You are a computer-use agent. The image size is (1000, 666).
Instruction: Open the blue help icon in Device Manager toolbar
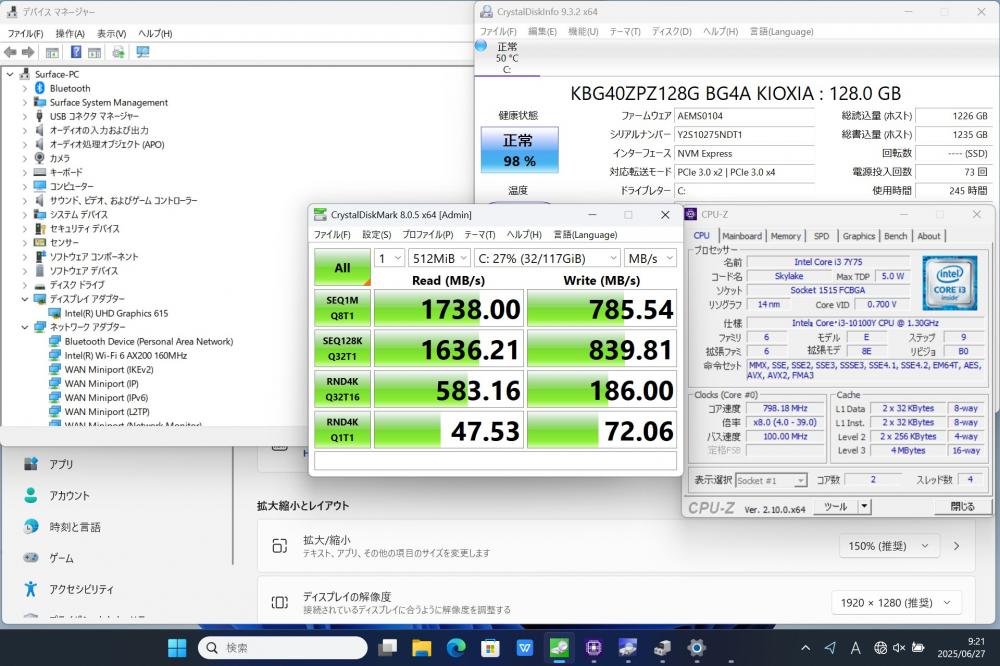(76, 52)
